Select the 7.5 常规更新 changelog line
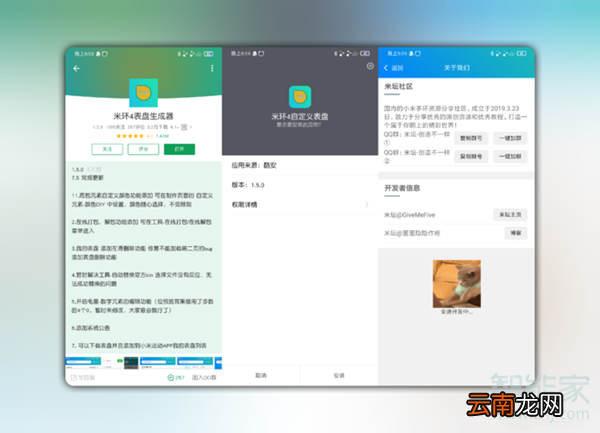Image resolution: width=600 pixels, height=433 pixels. (88, 178)
